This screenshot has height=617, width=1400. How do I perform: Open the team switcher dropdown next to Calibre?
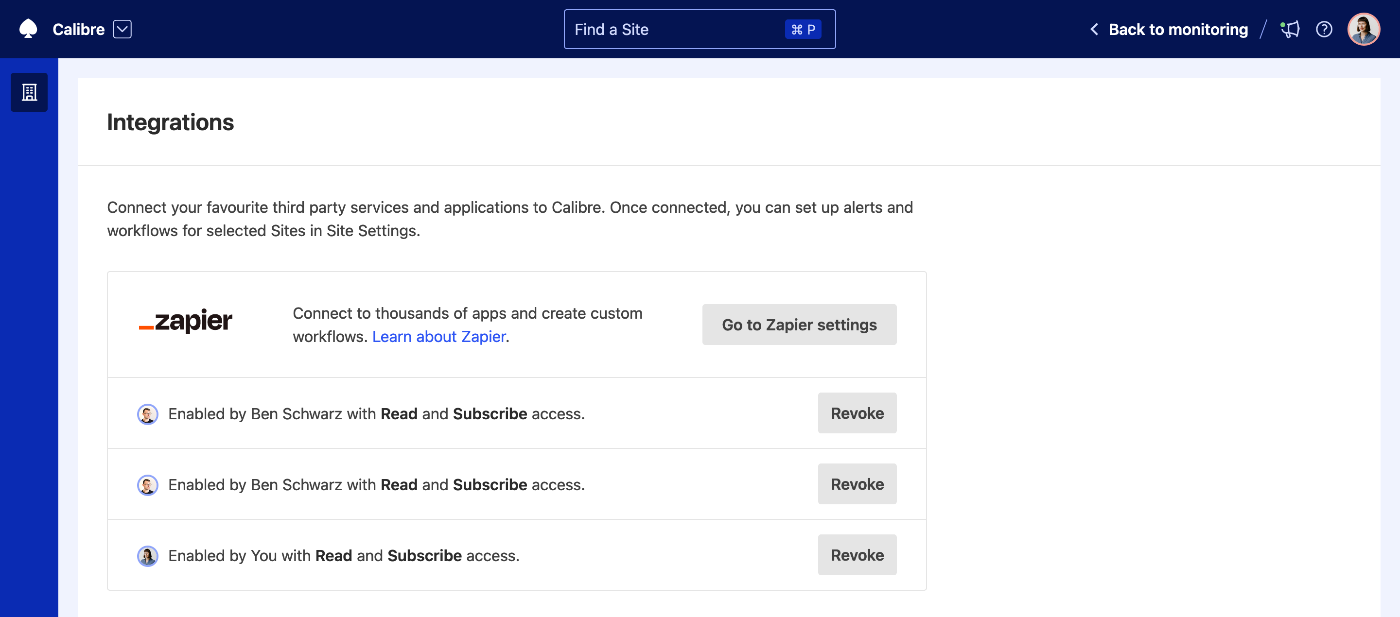coord(122,29)
